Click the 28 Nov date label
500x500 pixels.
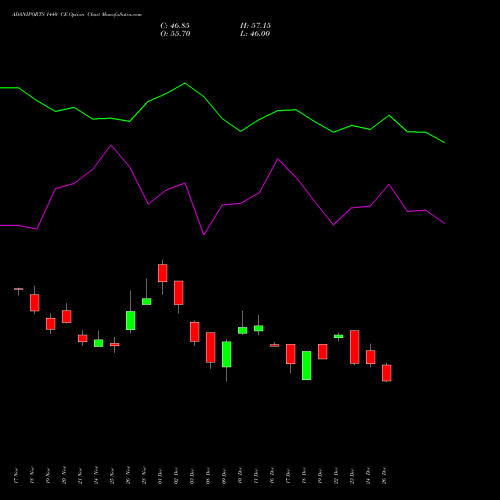[x=144, y=476]
